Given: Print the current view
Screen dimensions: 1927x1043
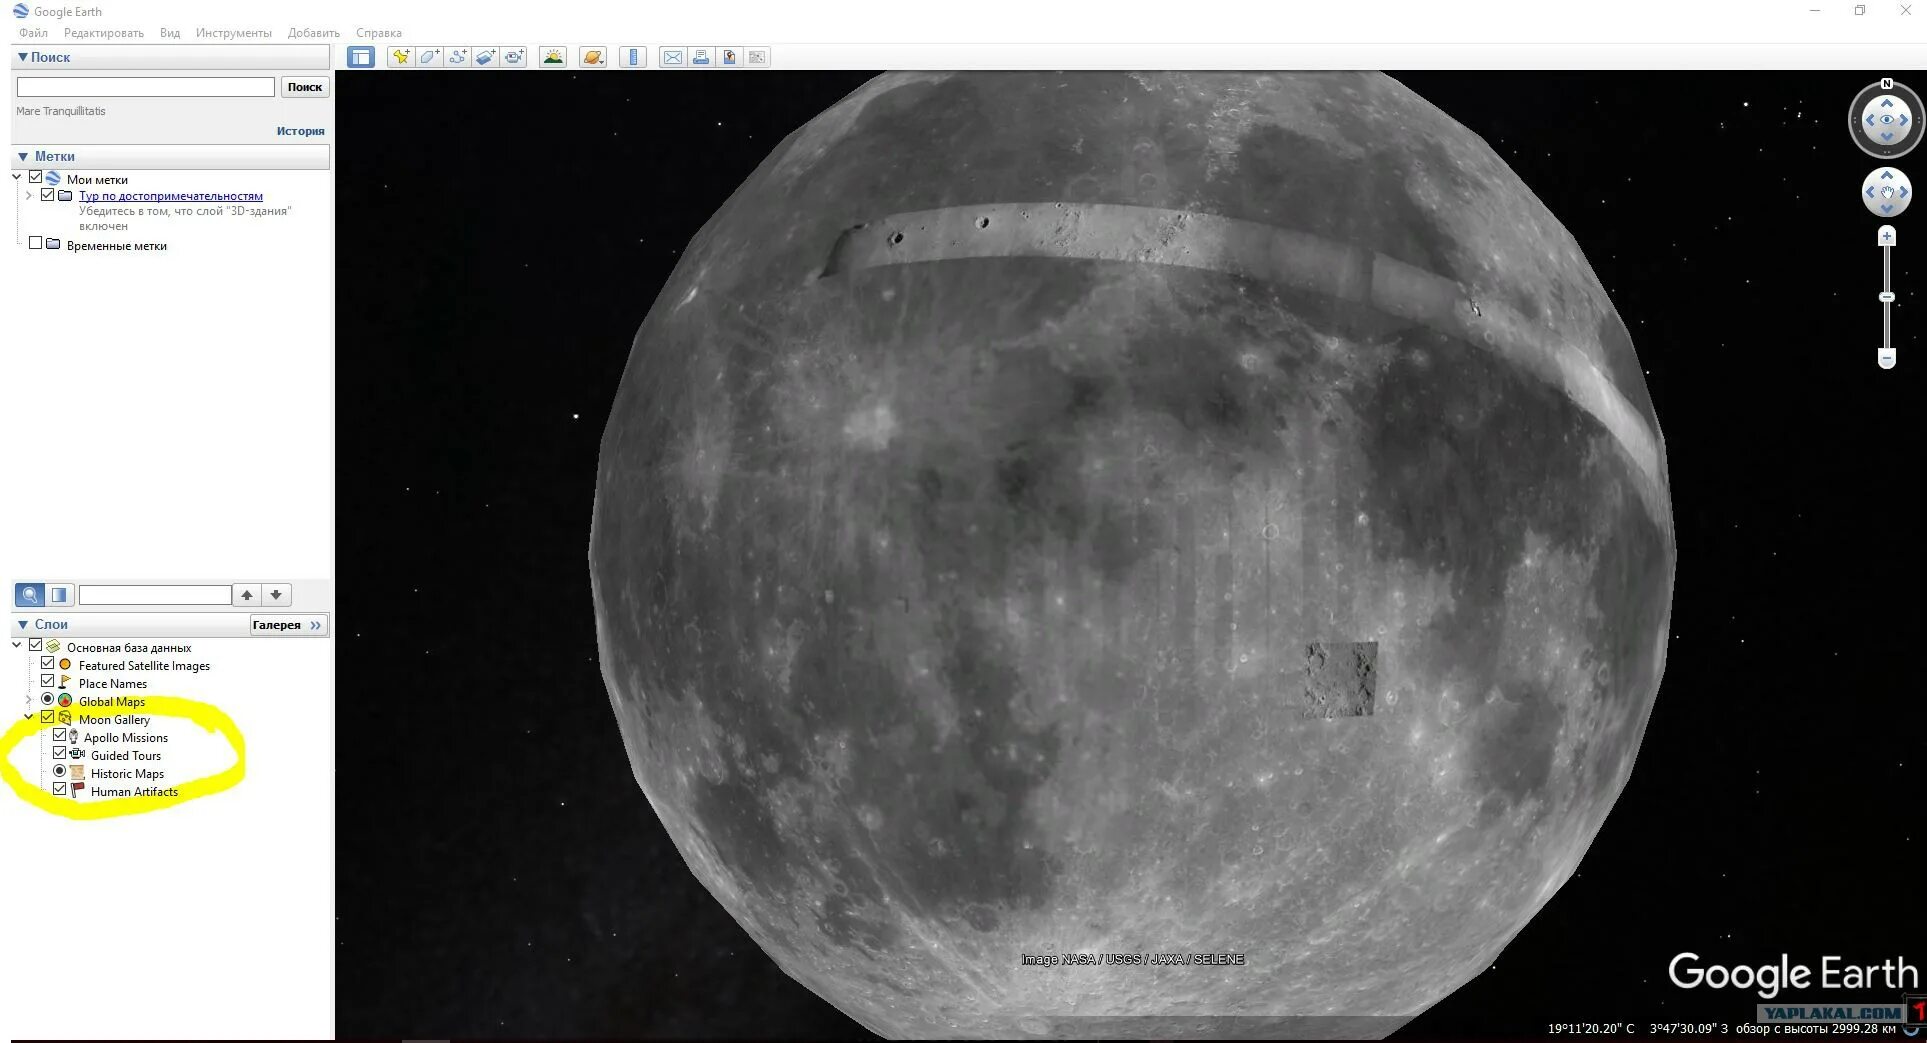Looking at the screenshot, I should point(701,57).
